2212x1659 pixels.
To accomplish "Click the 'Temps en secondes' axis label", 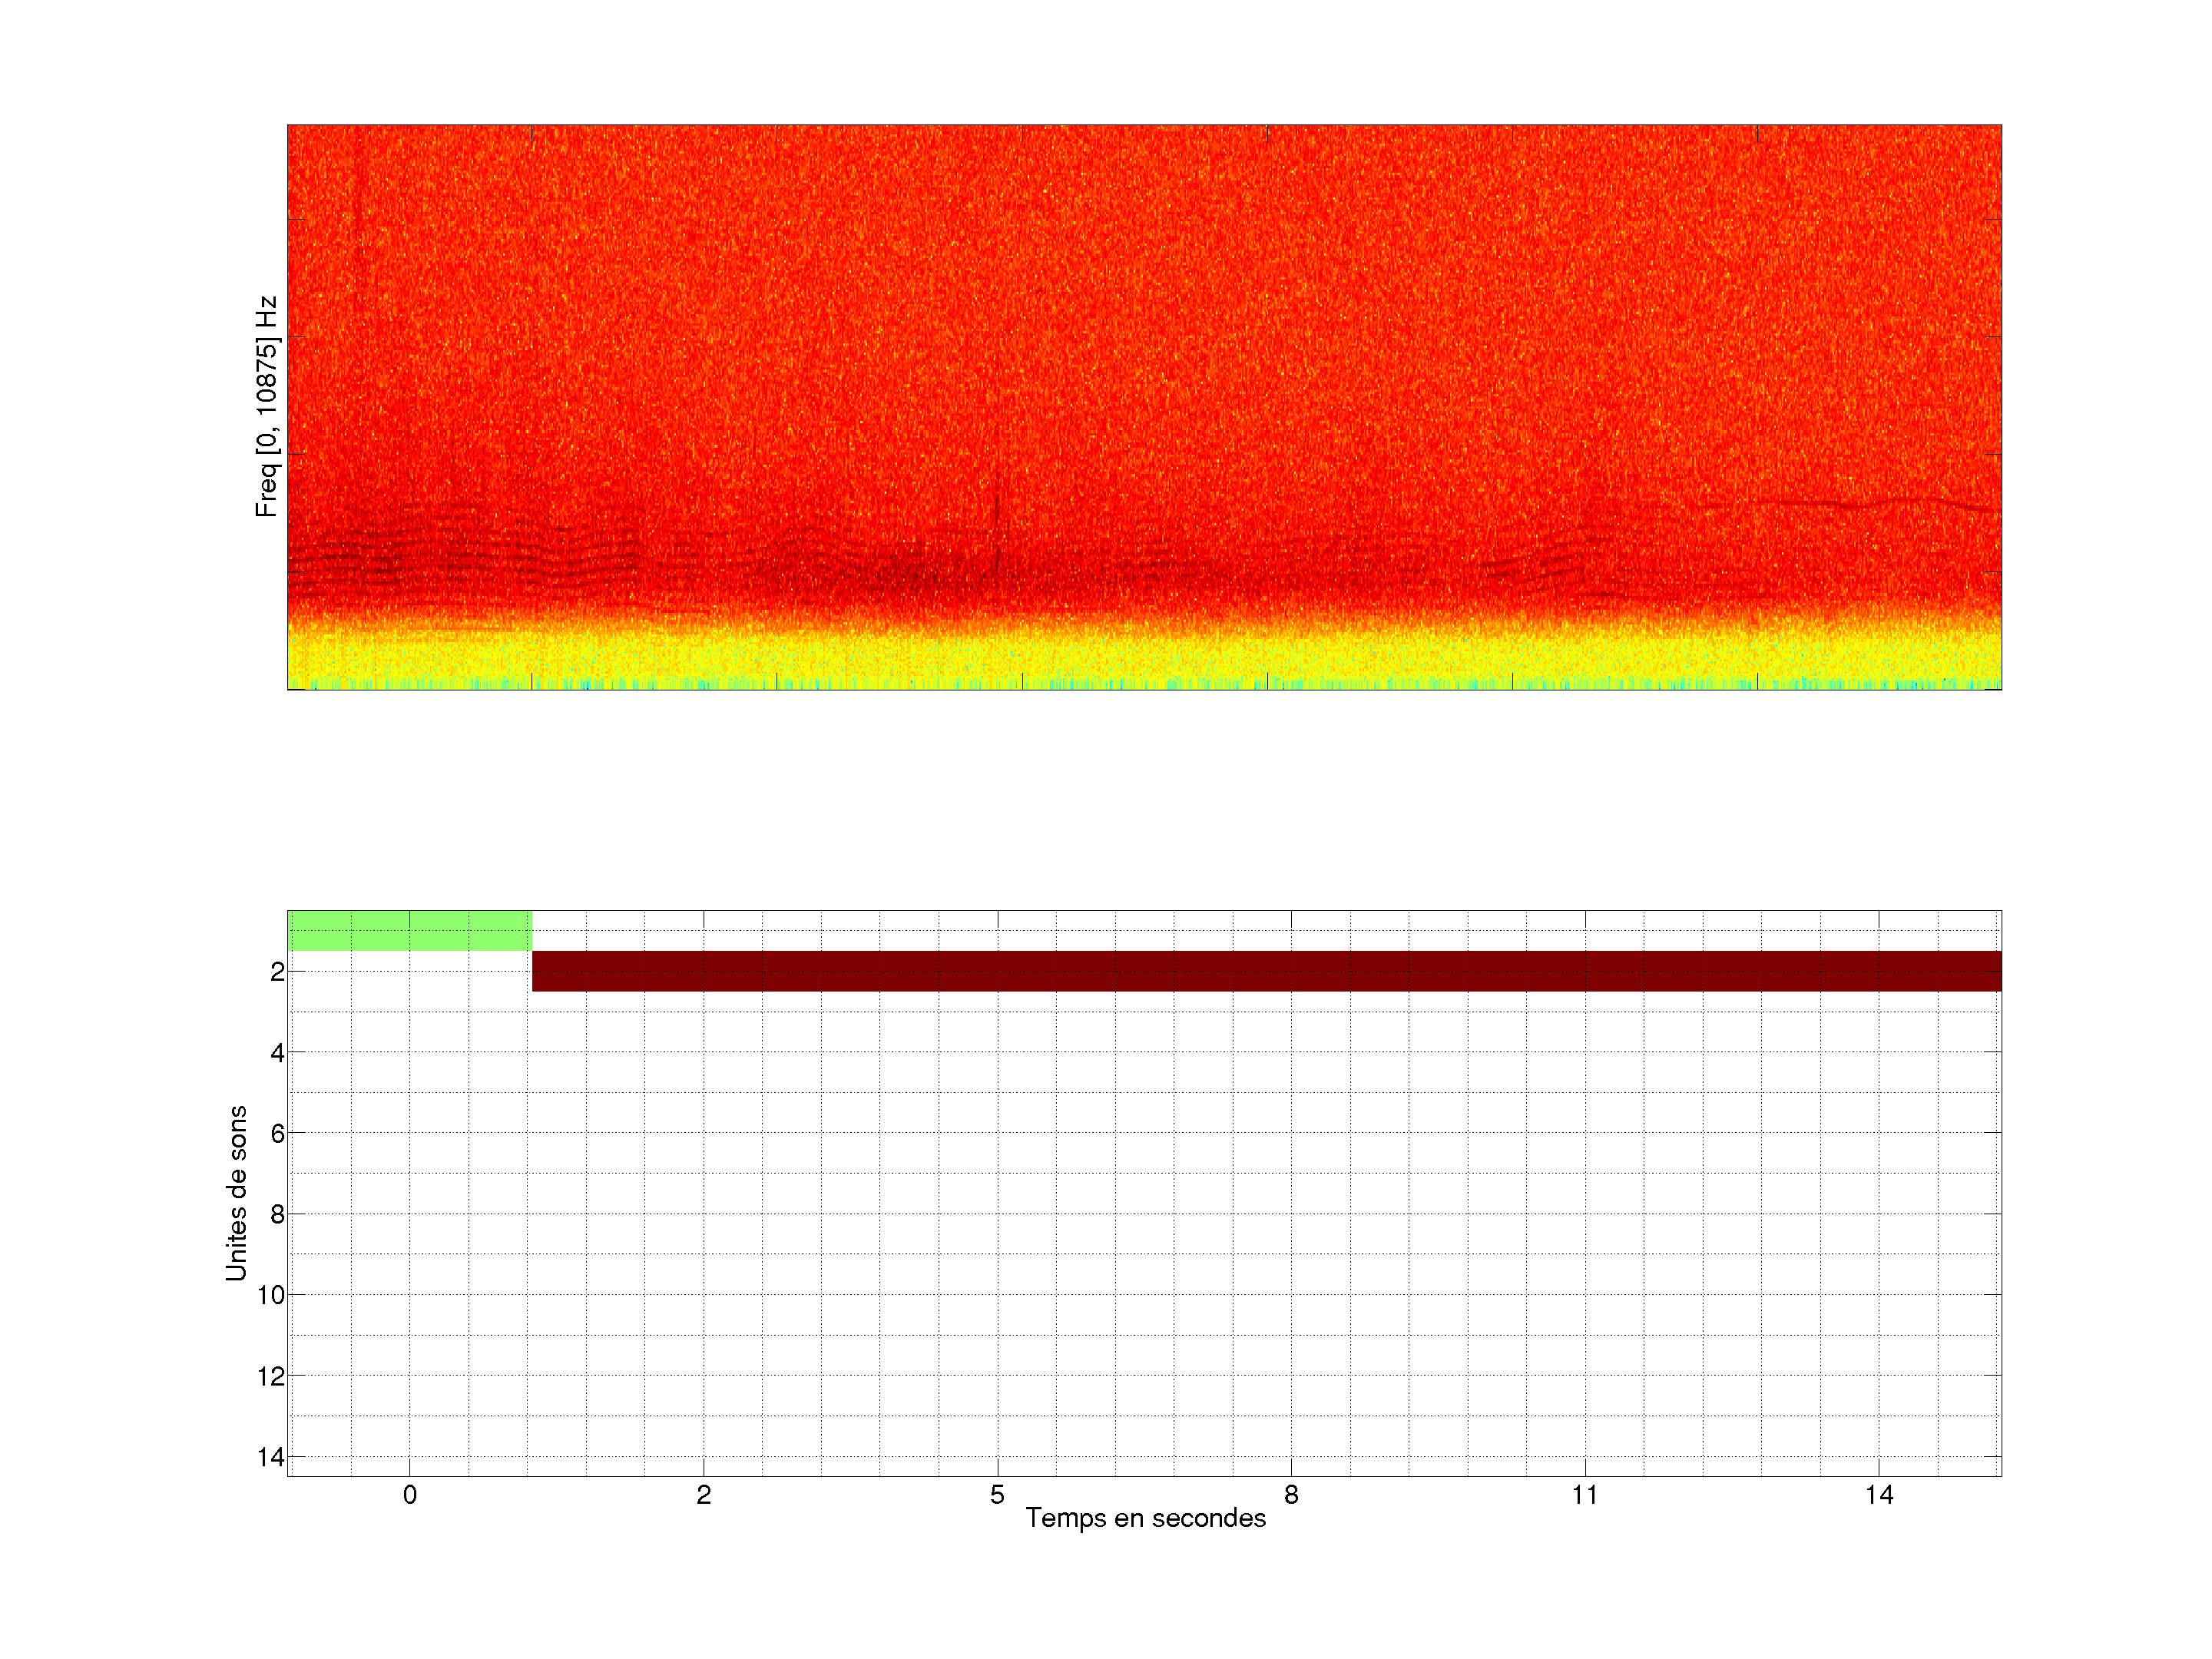I will 1145,1518.
